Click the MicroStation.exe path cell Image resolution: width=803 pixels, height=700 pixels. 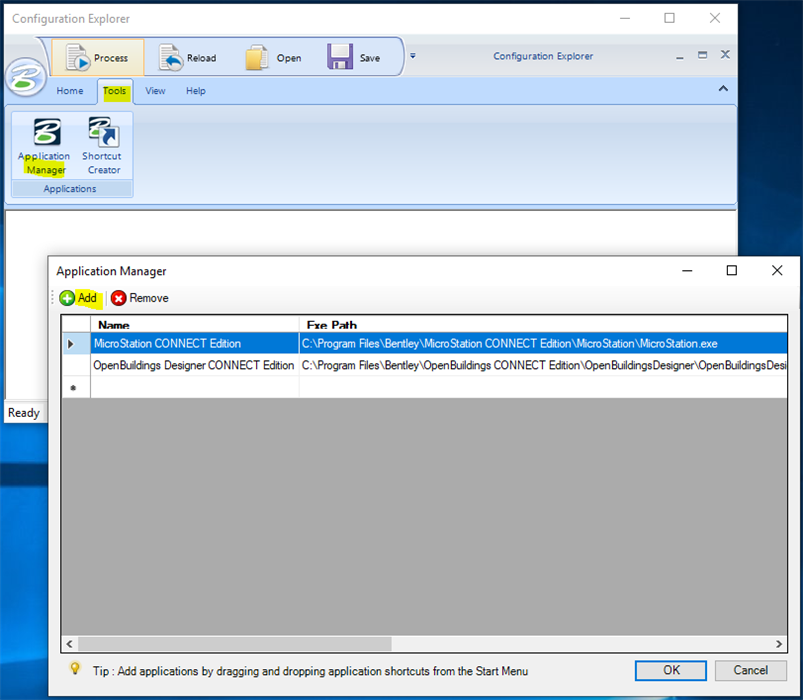pyautogui.click(x=543, y=344)
